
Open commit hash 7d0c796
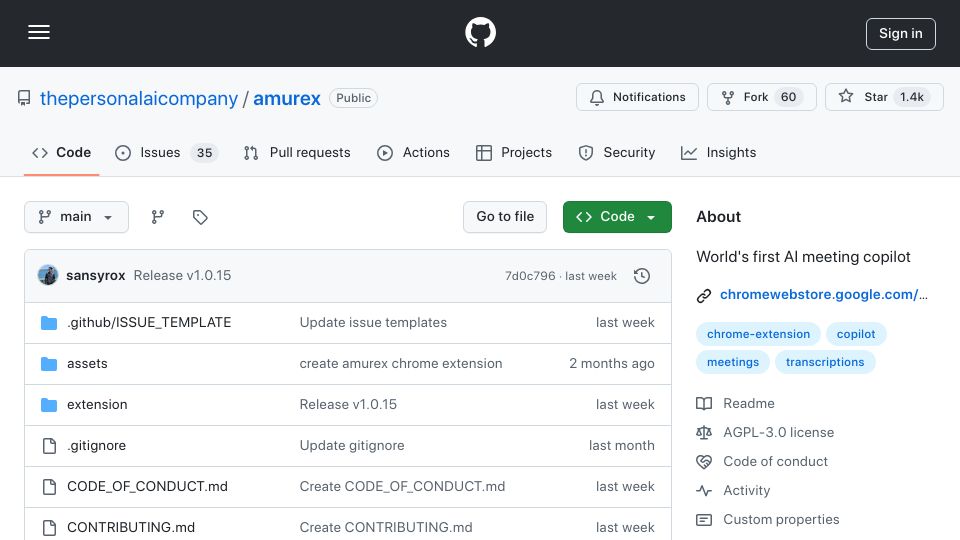pos(530,276)
